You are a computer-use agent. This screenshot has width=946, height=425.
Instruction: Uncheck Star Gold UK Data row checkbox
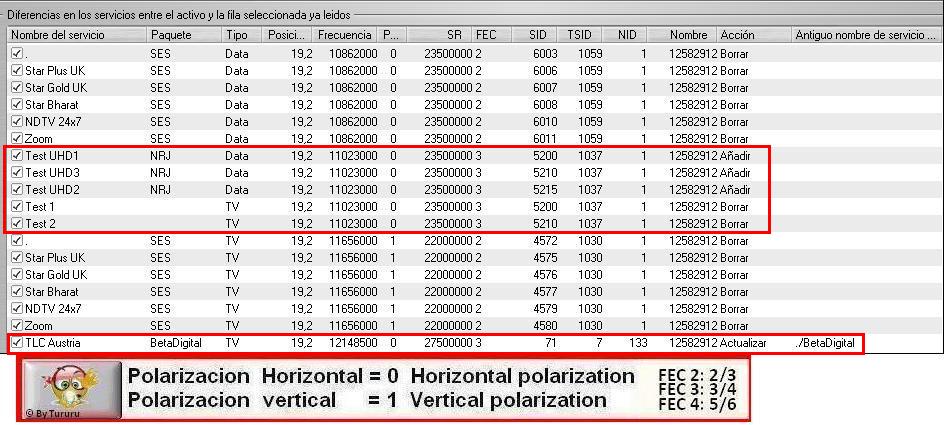(x=17, y=88)
